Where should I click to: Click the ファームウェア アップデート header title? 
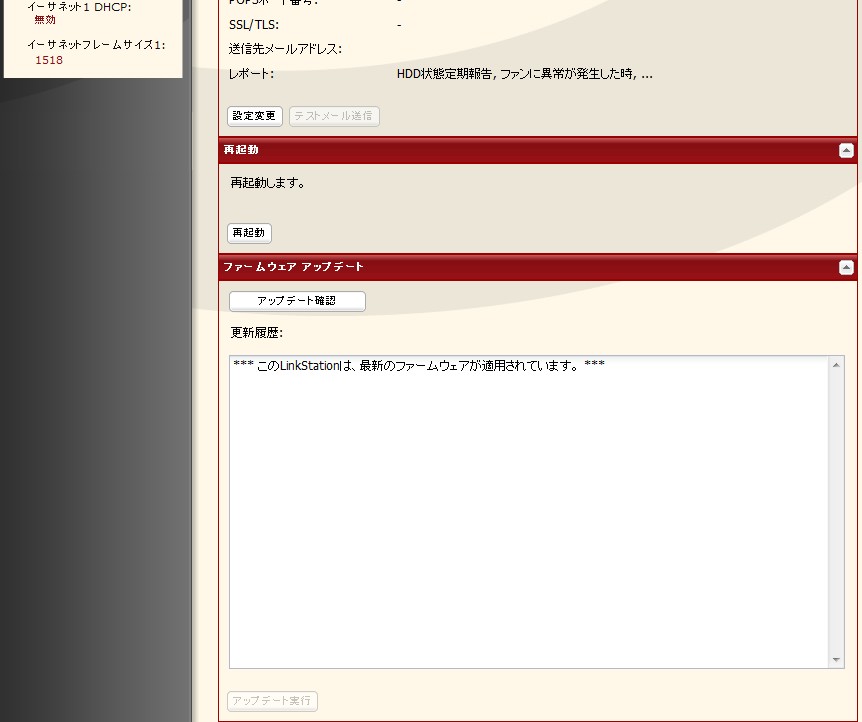[294, 267]
